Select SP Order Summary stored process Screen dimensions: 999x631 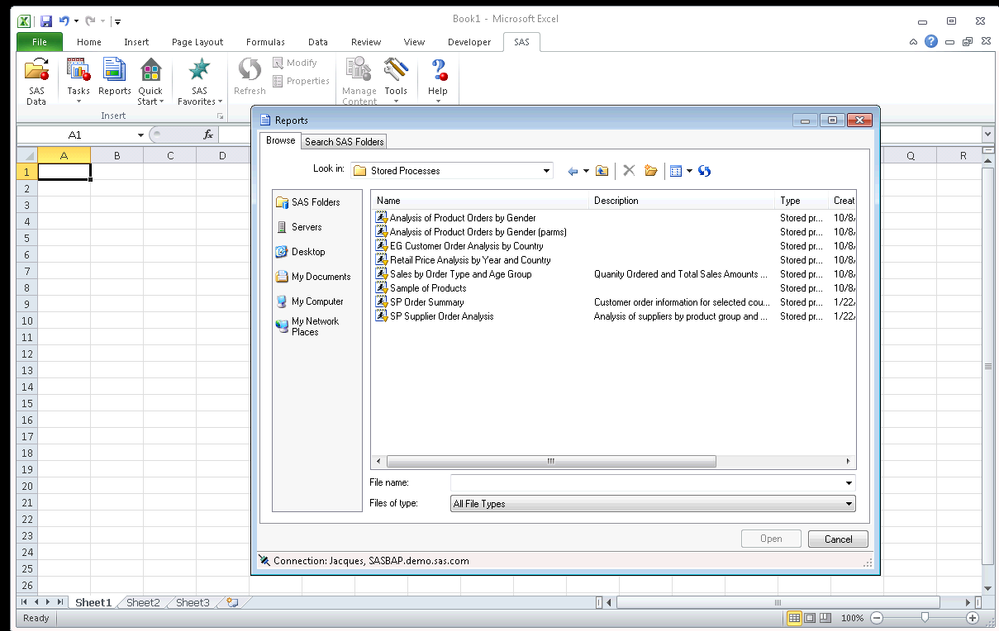tap(426, 302)
